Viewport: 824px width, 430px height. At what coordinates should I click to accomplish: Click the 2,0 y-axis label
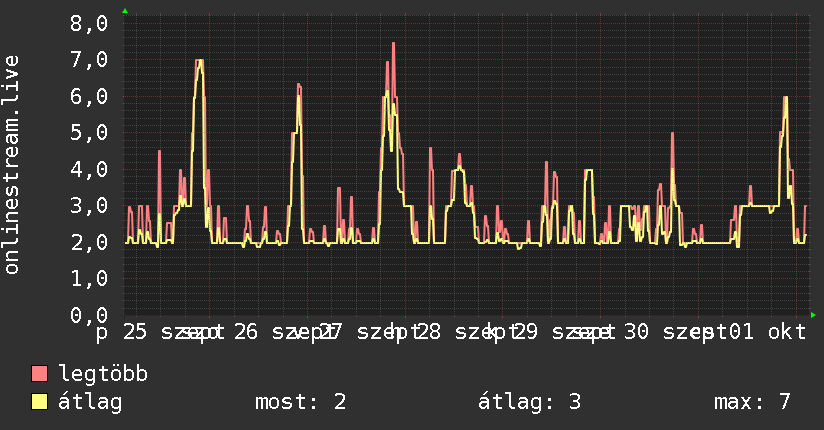click(89, 243)
